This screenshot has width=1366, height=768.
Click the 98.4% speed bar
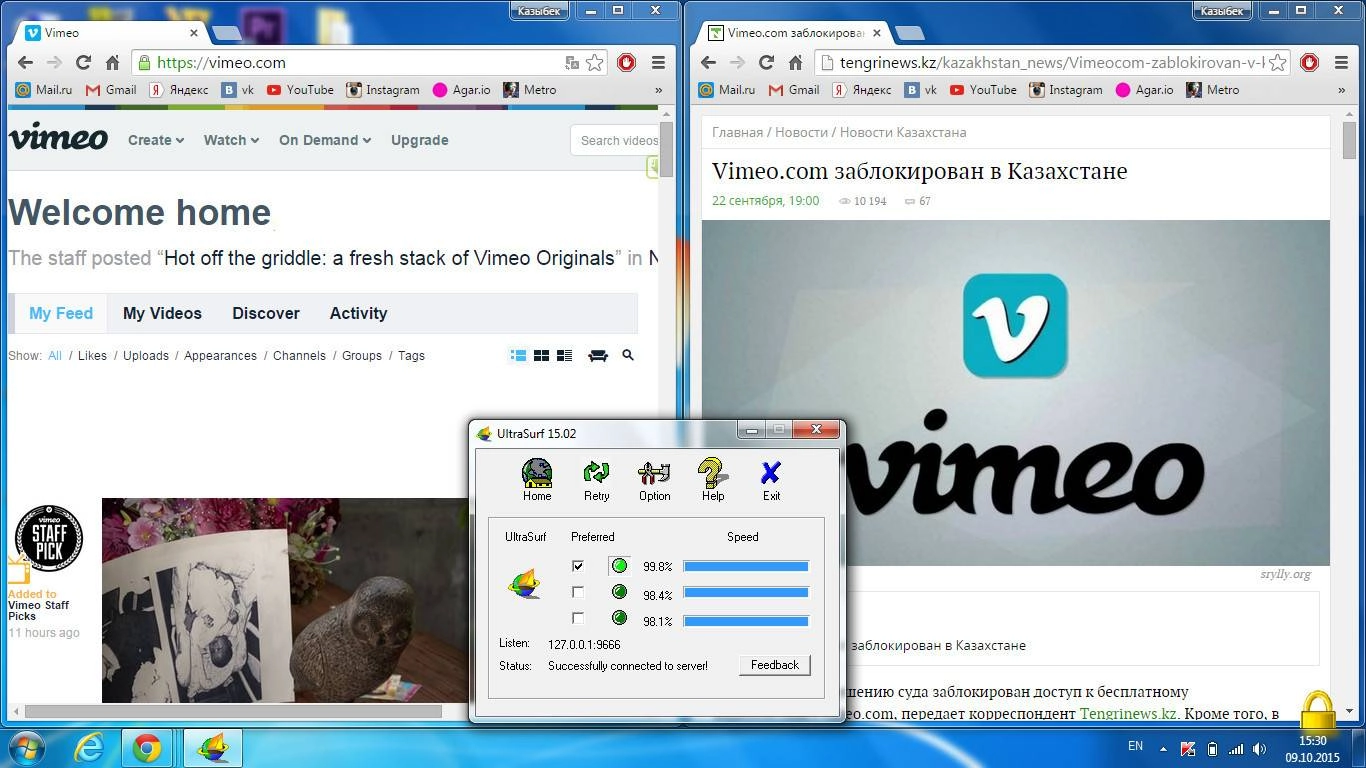click(746, 592)
